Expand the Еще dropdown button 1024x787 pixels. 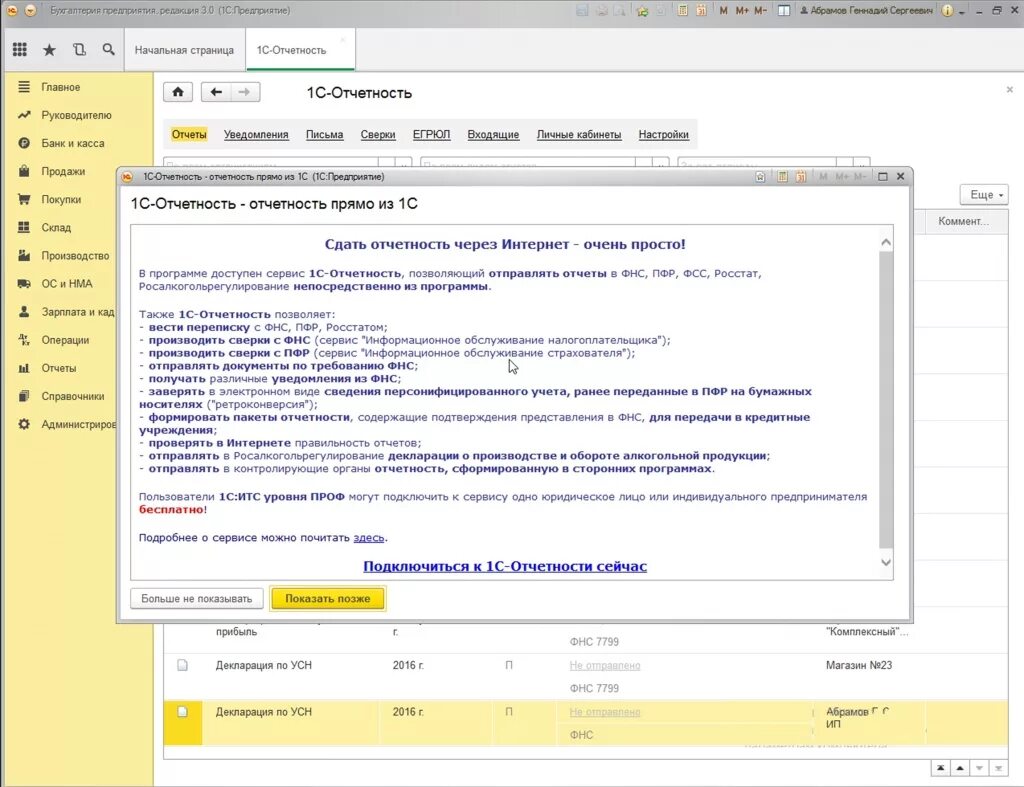tap(984, 195)
